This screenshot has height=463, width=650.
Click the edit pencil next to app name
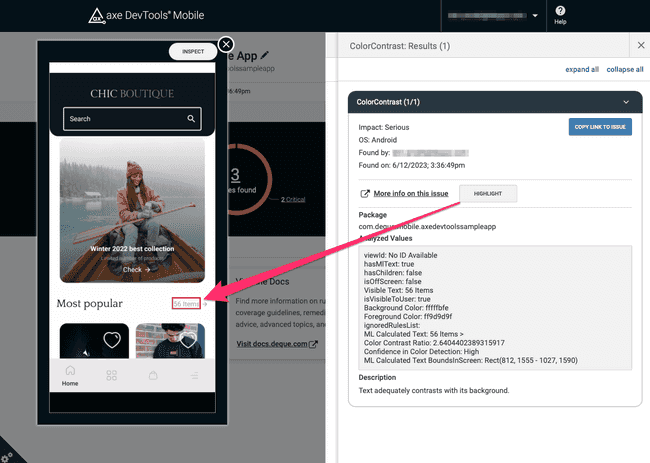click(x=265, y=55)
